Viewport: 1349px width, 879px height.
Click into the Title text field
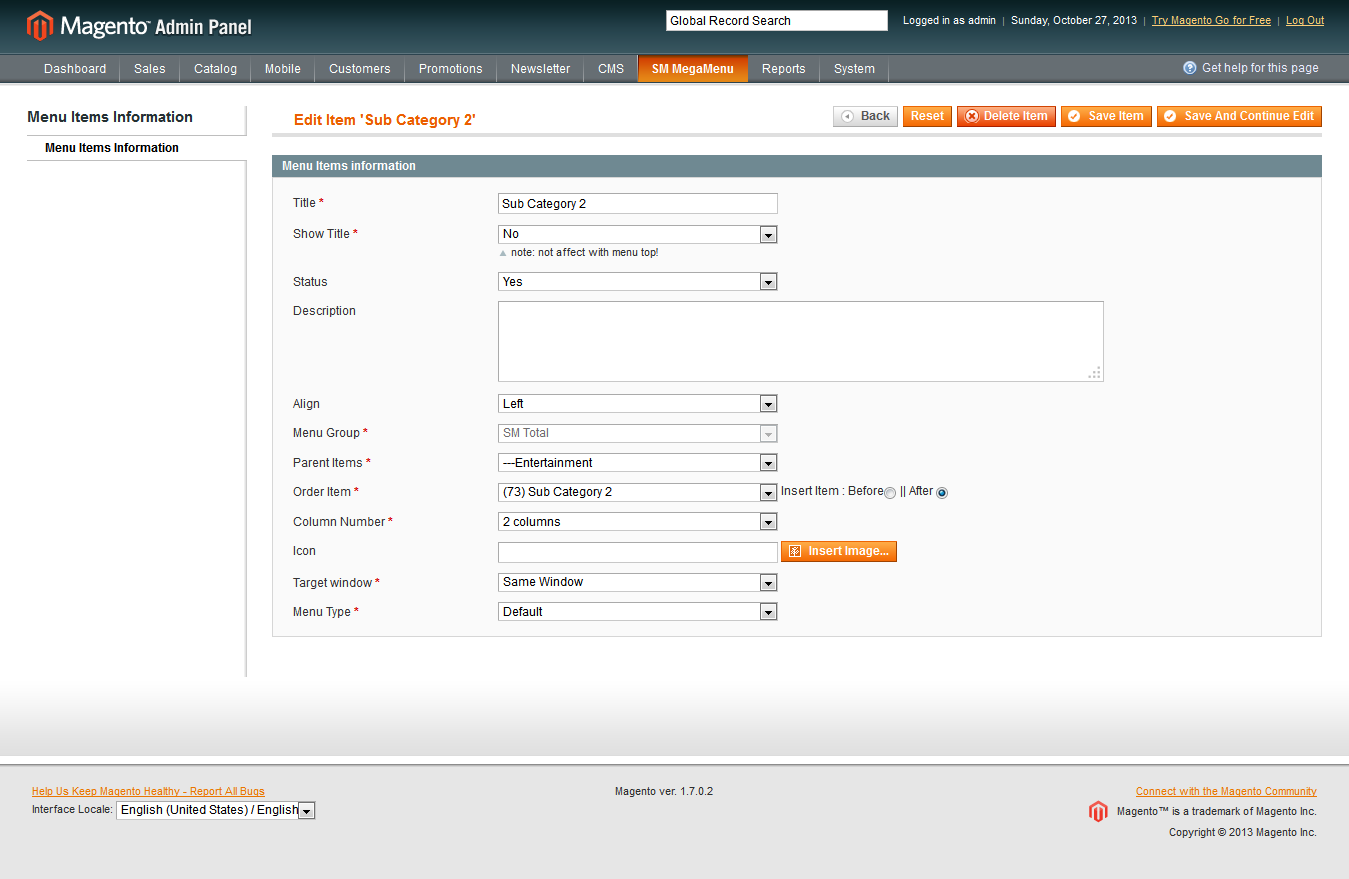coord(638,203)
